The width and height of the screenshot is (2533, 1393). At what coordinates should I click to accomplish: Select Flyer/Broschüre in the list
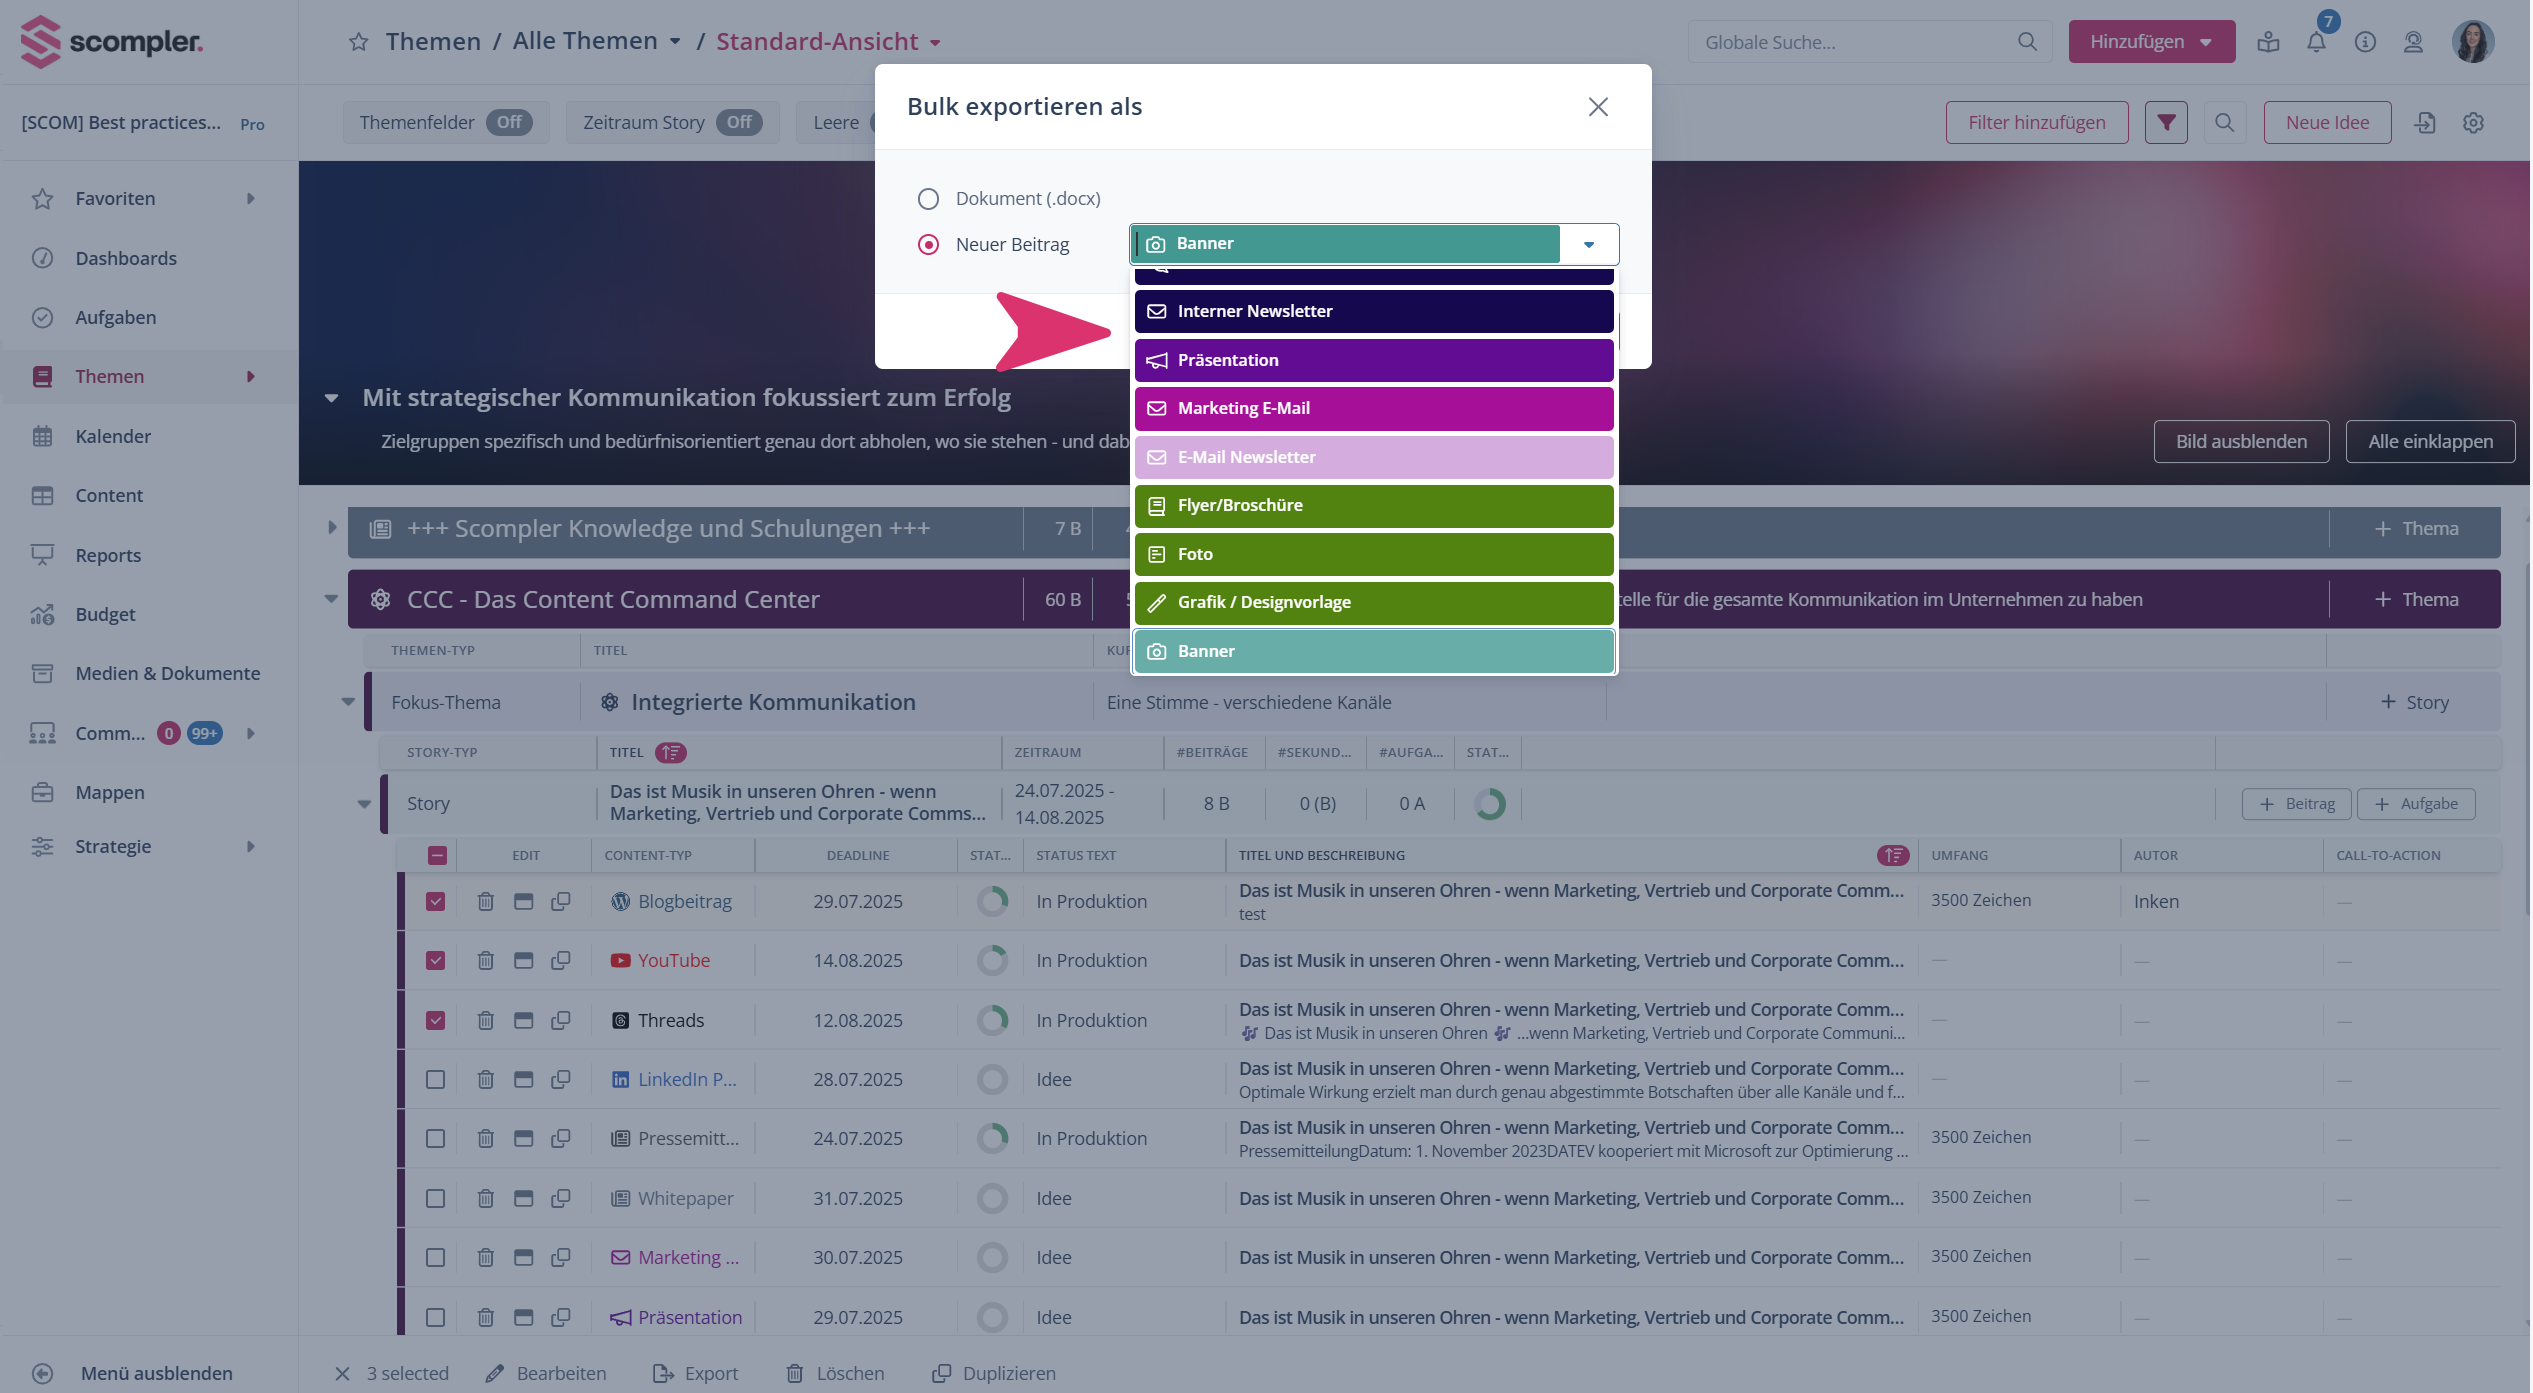tap(1373, 505)
